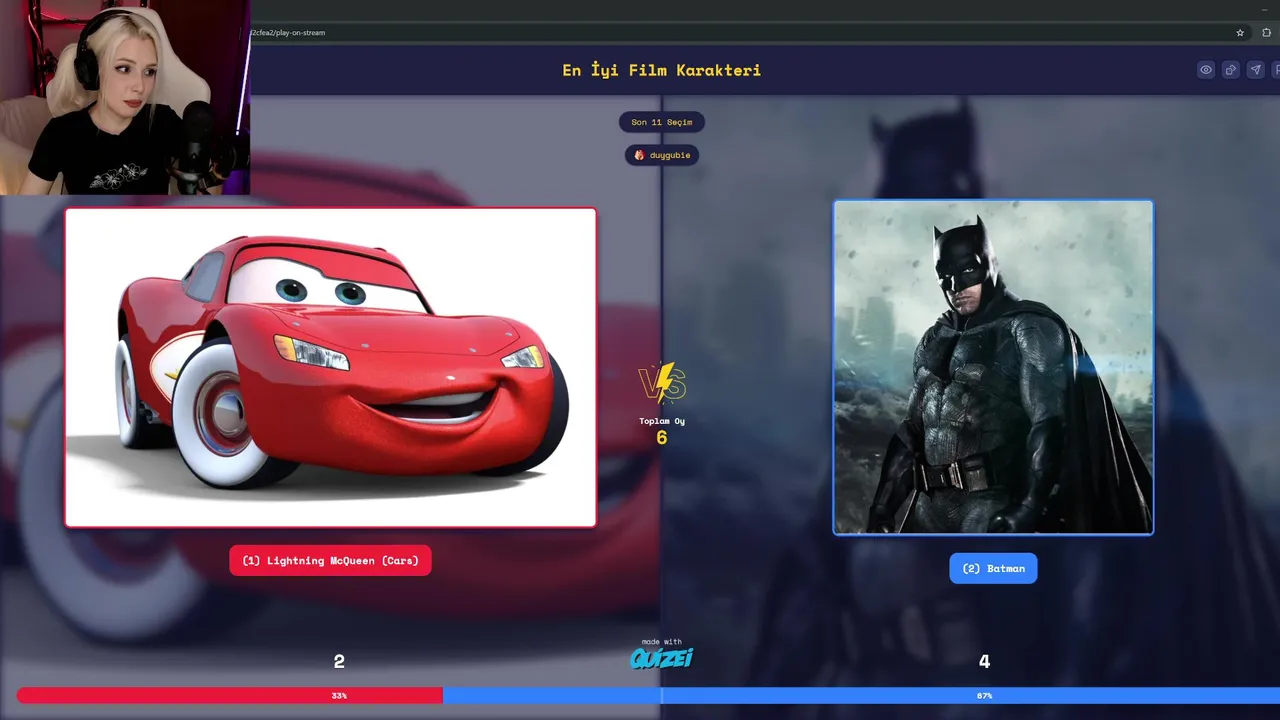Select the Batman image card
Viewport: 1280px width, 720px height.
click(x=993, y=367)
